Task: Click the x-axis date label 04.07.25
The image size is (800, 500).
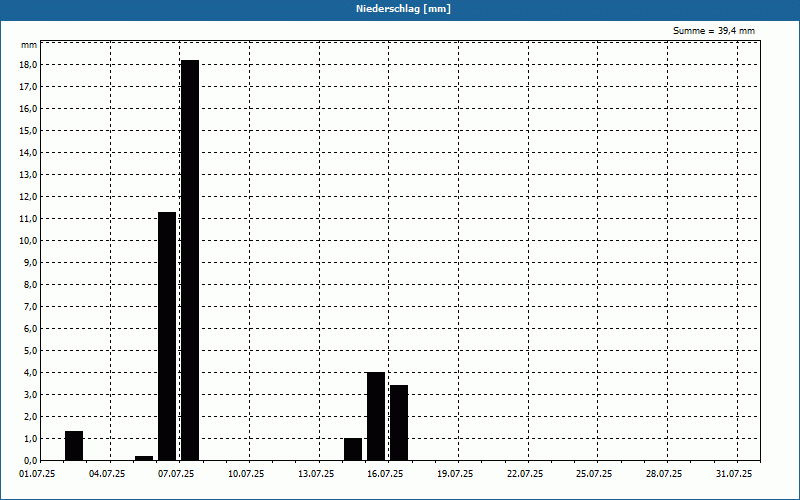Action: (x=107, y=474)
